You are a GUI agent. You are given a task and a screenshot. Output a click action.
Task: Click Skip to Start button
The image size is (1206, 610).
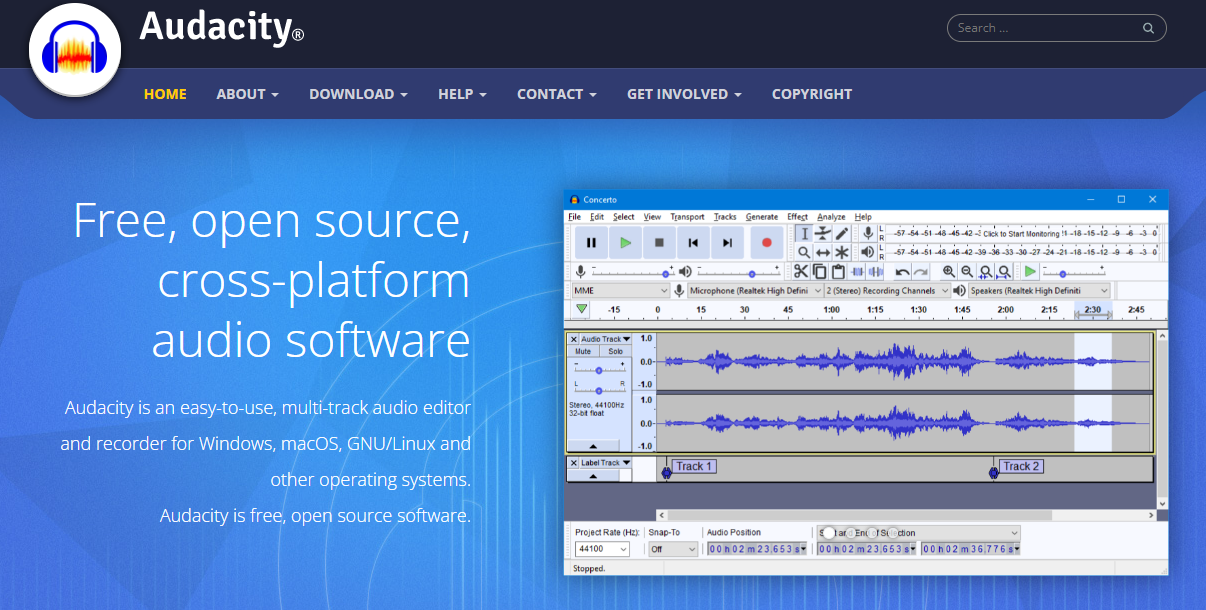[693, 242]
